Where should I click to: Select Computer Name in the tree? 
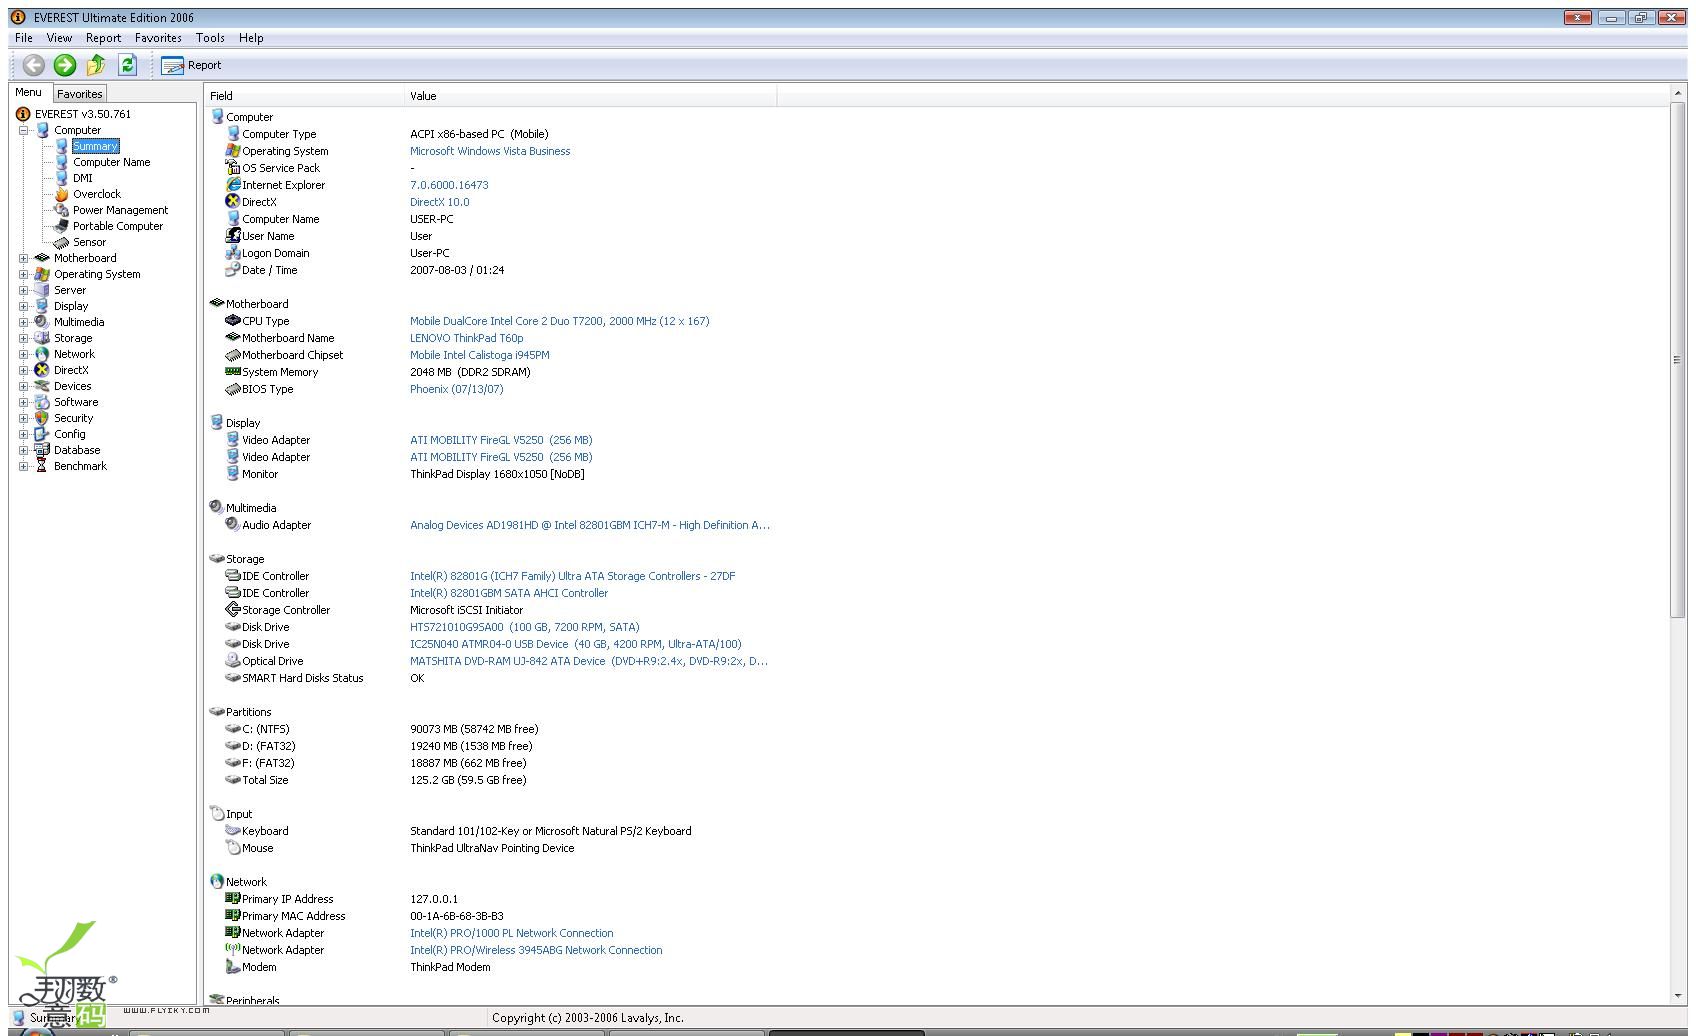pyautogui.click(x=111, y=162)
